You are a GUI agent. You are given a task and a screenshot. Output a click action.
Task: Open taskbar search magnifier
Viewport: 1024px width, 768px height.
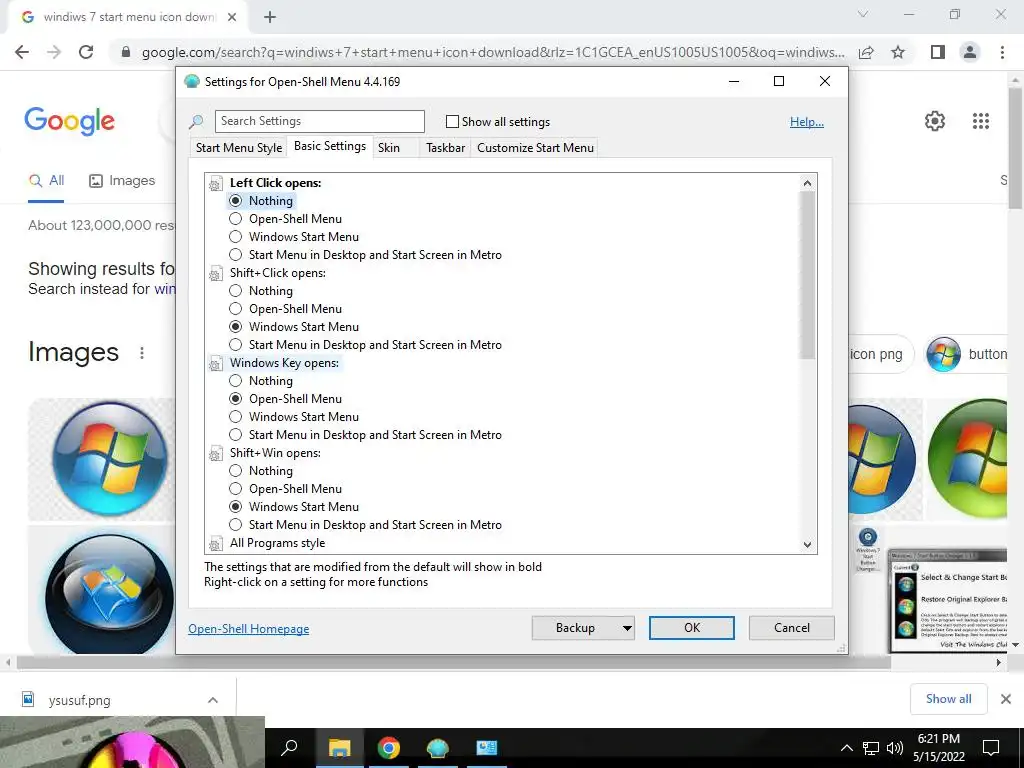289,747
